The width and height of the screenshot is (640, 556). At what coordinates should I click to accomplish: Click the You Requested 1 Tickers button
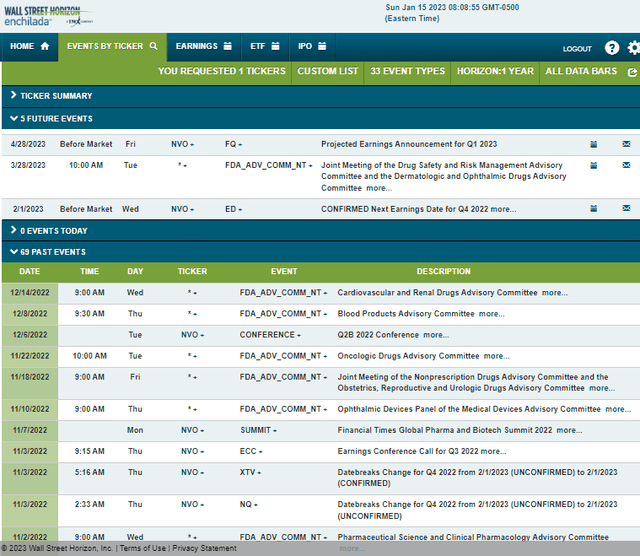[222, 71]
